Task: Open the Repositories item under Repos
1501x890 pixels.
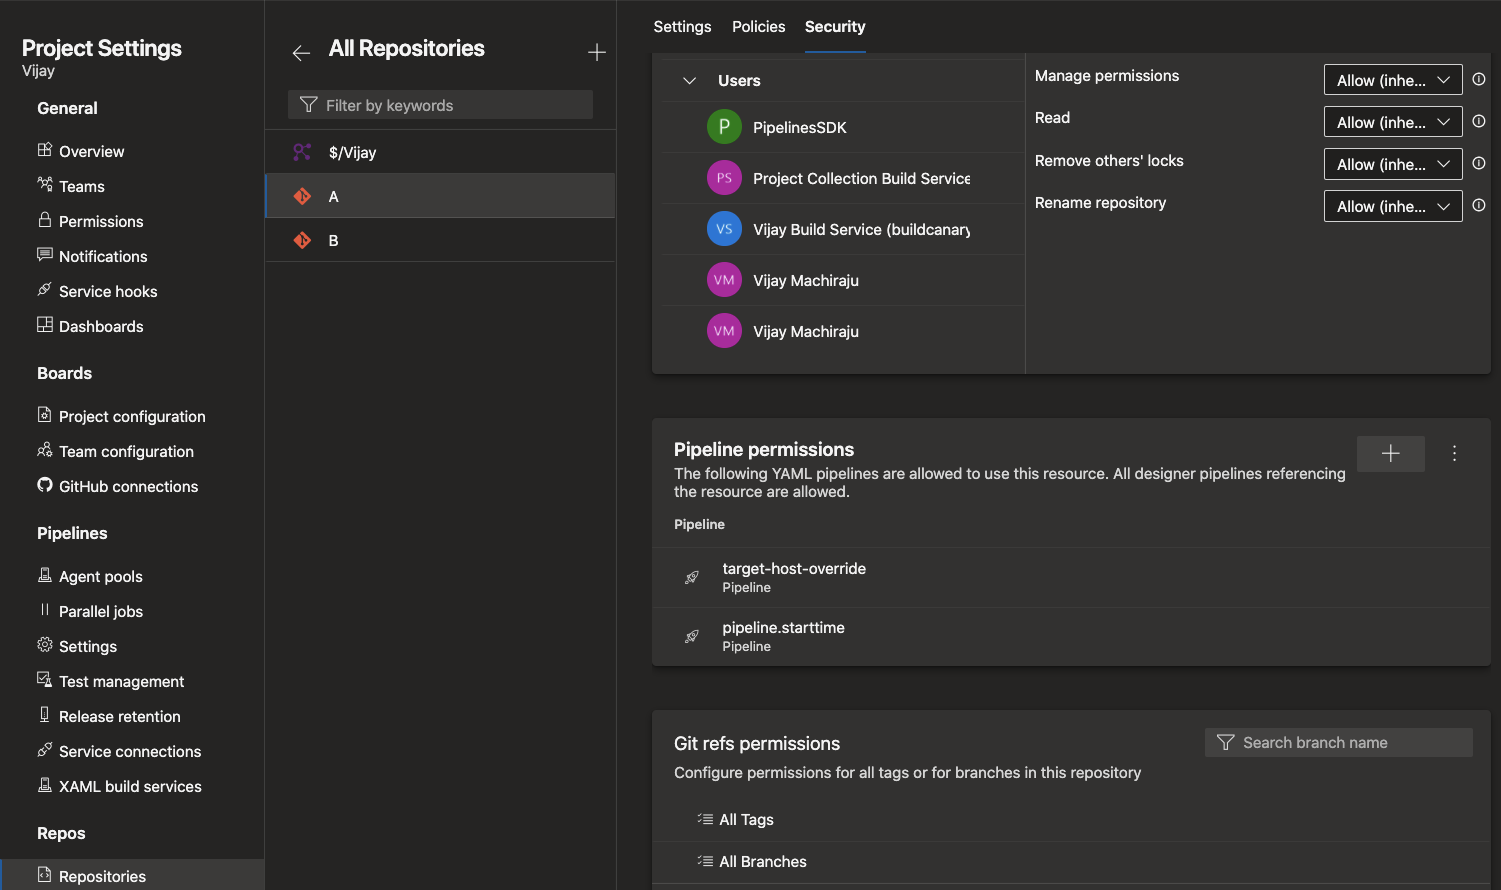Action: point(101,875)
